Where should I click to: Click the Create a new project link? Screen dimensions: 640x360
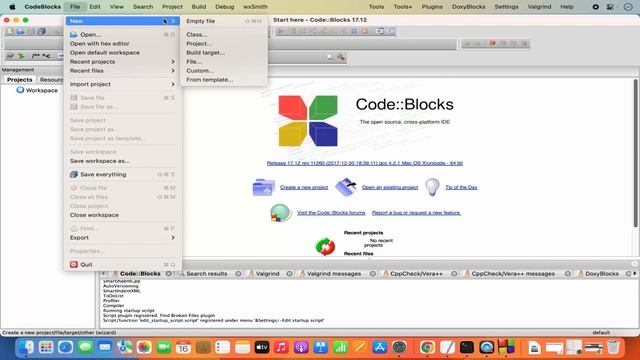tap(304, 187)
